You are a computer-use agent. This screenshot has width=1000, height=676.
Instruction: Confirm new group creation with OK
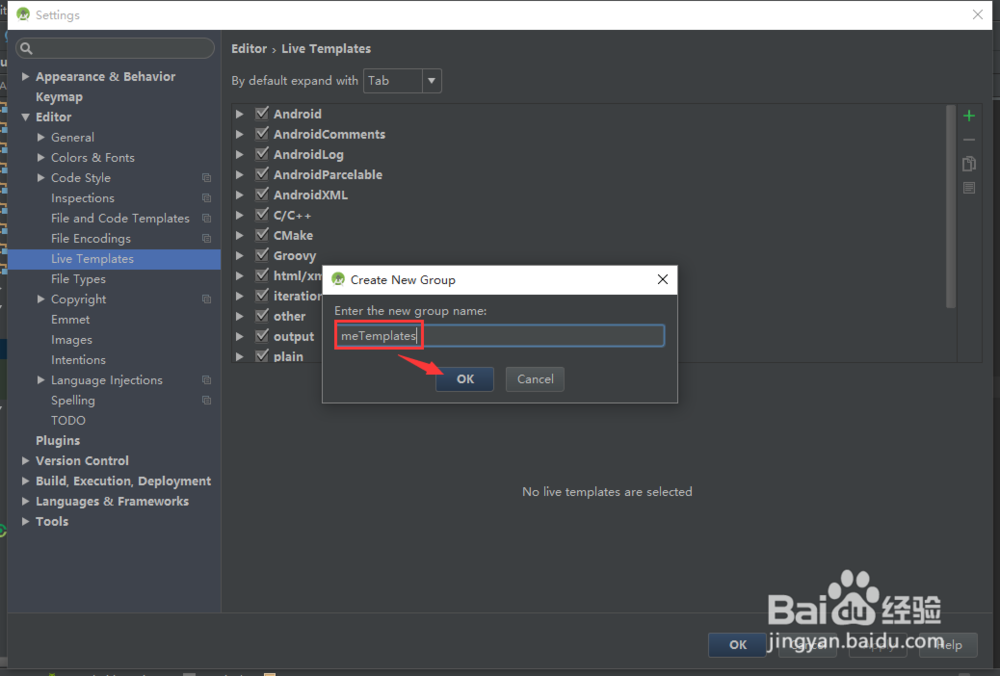pos(464,379)
